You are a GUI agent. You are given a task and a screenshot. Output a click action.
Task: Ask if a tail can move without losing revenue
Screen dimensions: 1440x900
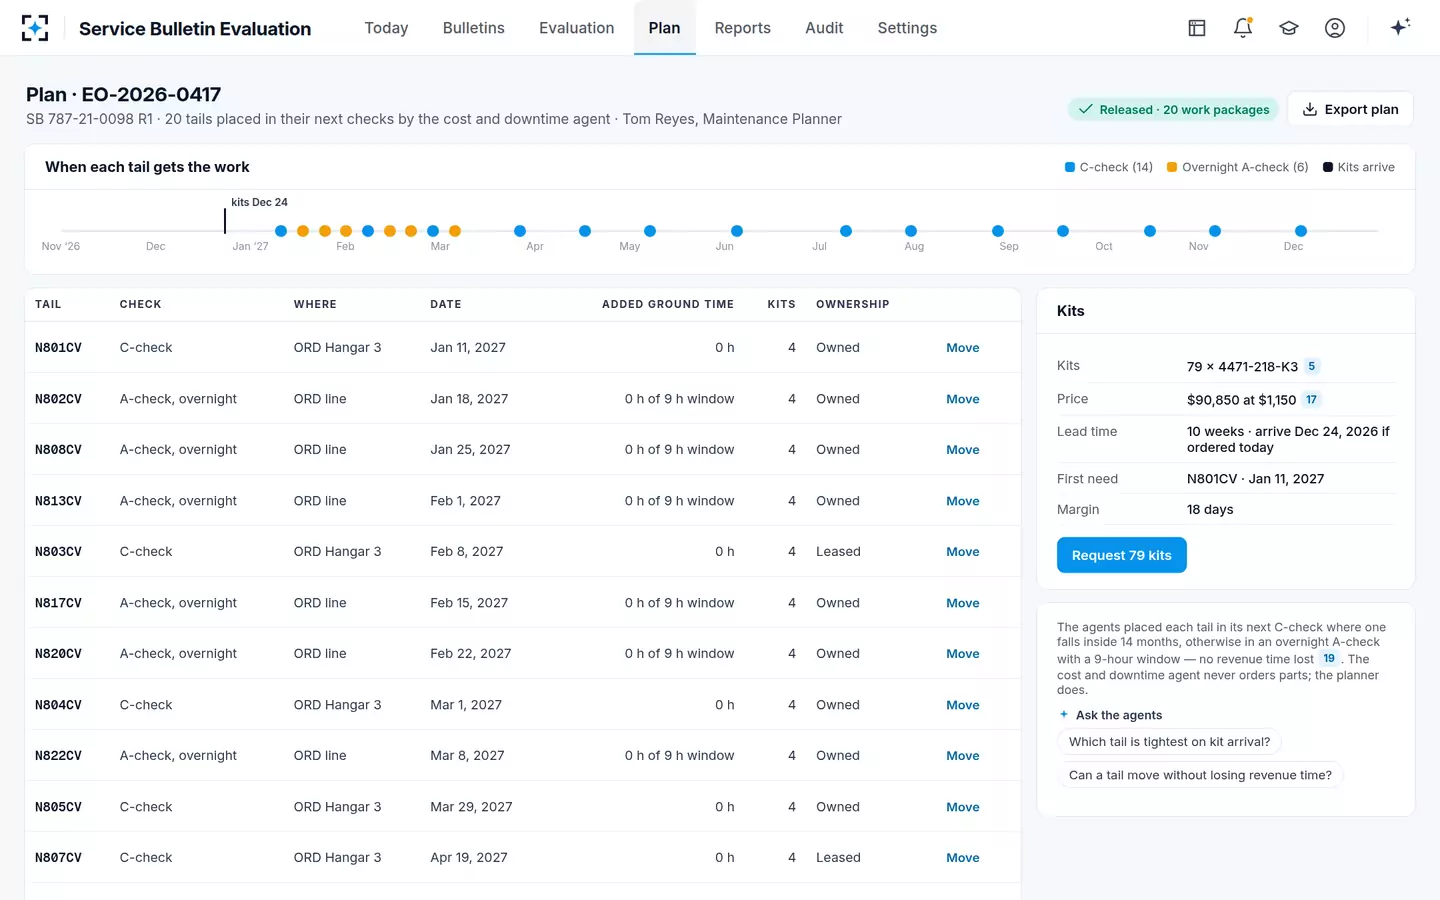[1200, 775]
